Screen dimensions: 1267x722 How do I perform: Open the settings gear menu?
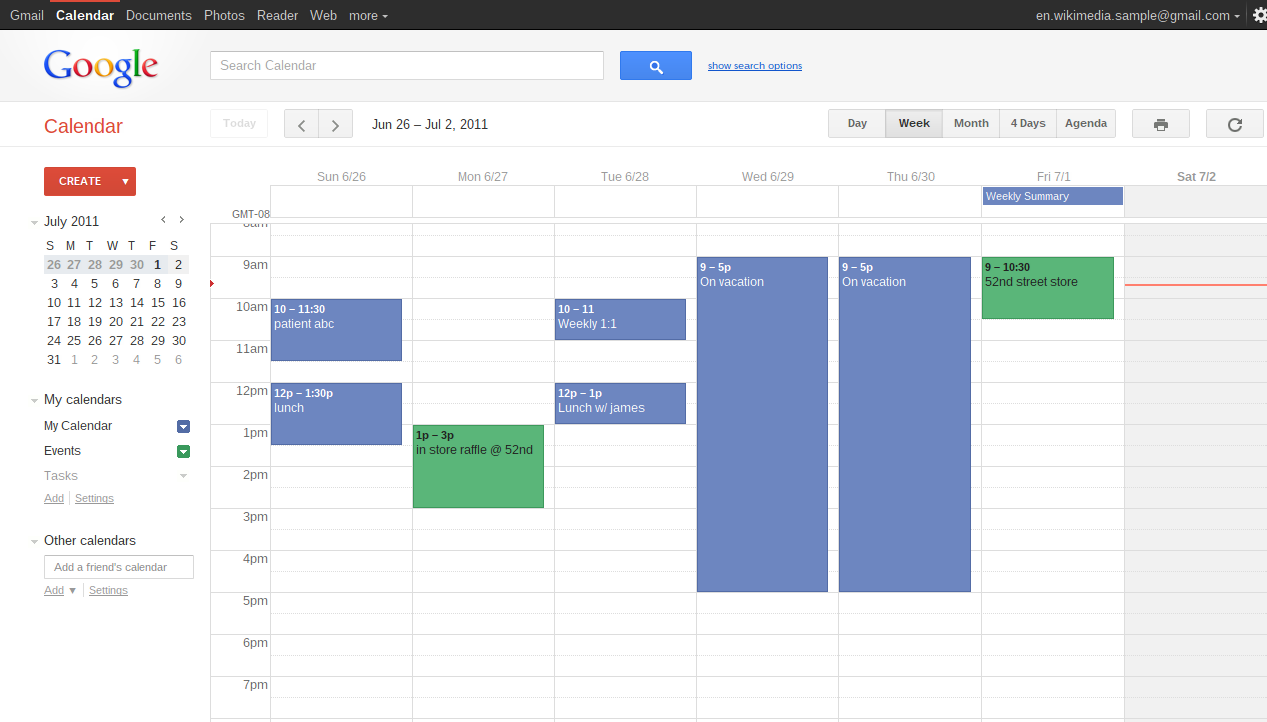(x=1258, y=15)
